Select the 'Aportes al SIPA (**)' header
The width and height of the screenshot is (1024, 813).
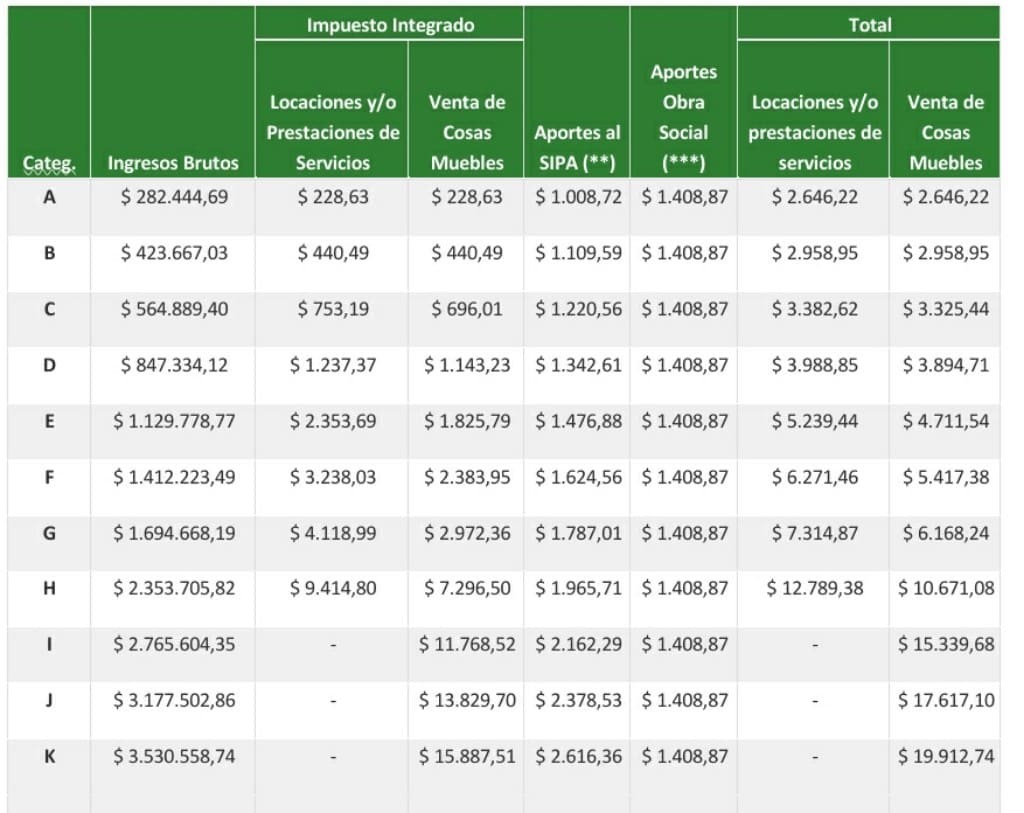click(577, 147)
